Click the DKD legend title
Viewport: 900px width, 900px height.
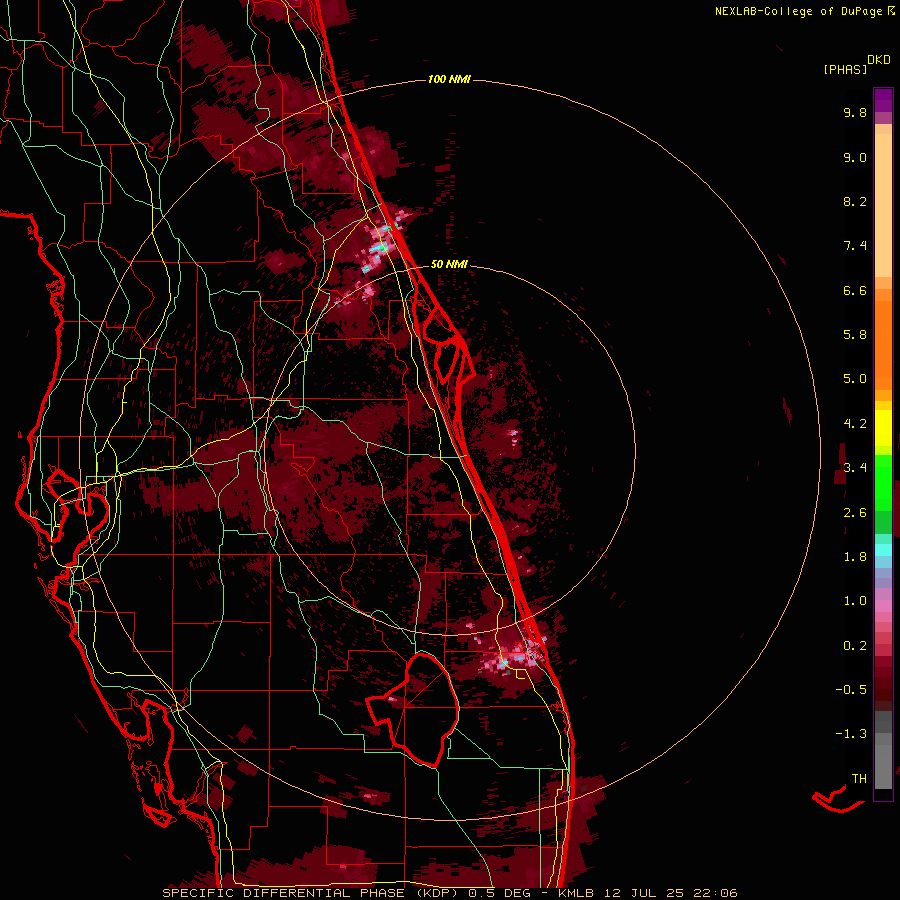tap(879, 59)
